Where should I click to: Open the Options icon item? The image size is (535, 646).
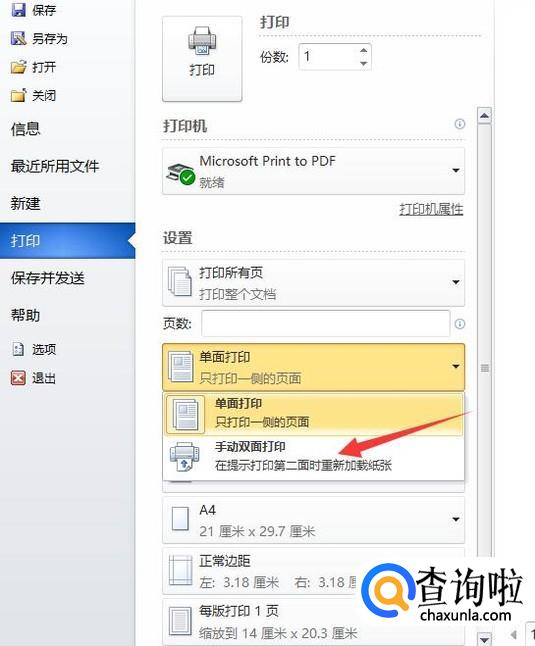click(x=18, y=349)
